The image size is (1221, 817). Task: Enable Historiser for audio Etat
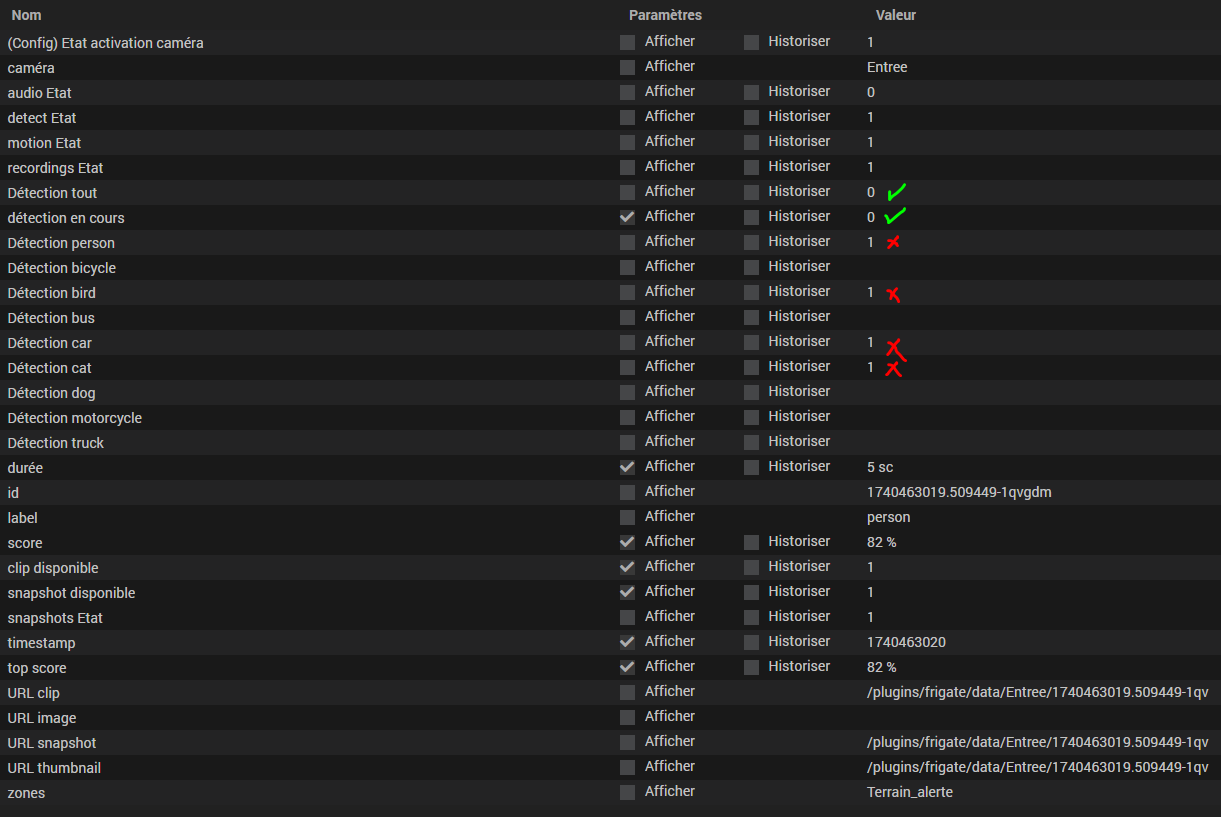point(751,92)
